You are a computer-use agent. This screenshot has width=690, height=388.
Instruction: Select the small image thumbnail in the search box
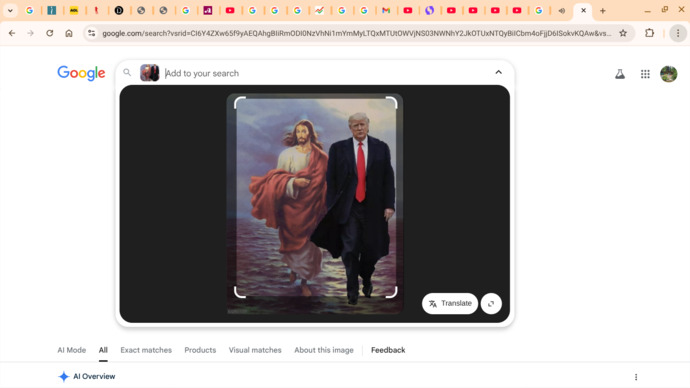click(x=150, y=73)
